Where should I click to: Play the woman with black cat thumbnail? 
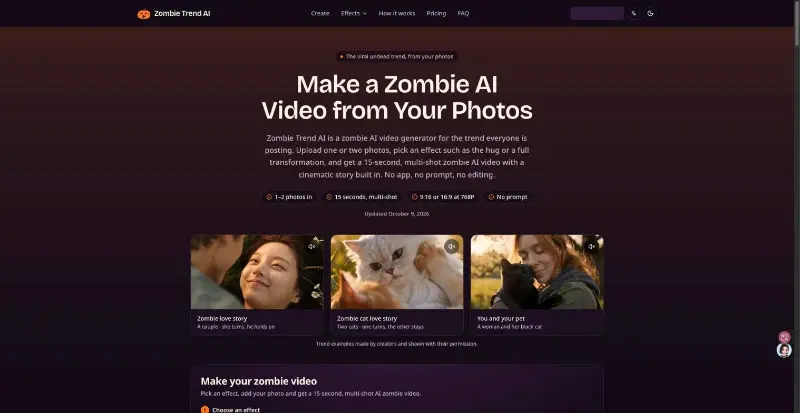[x=537, y=272]
